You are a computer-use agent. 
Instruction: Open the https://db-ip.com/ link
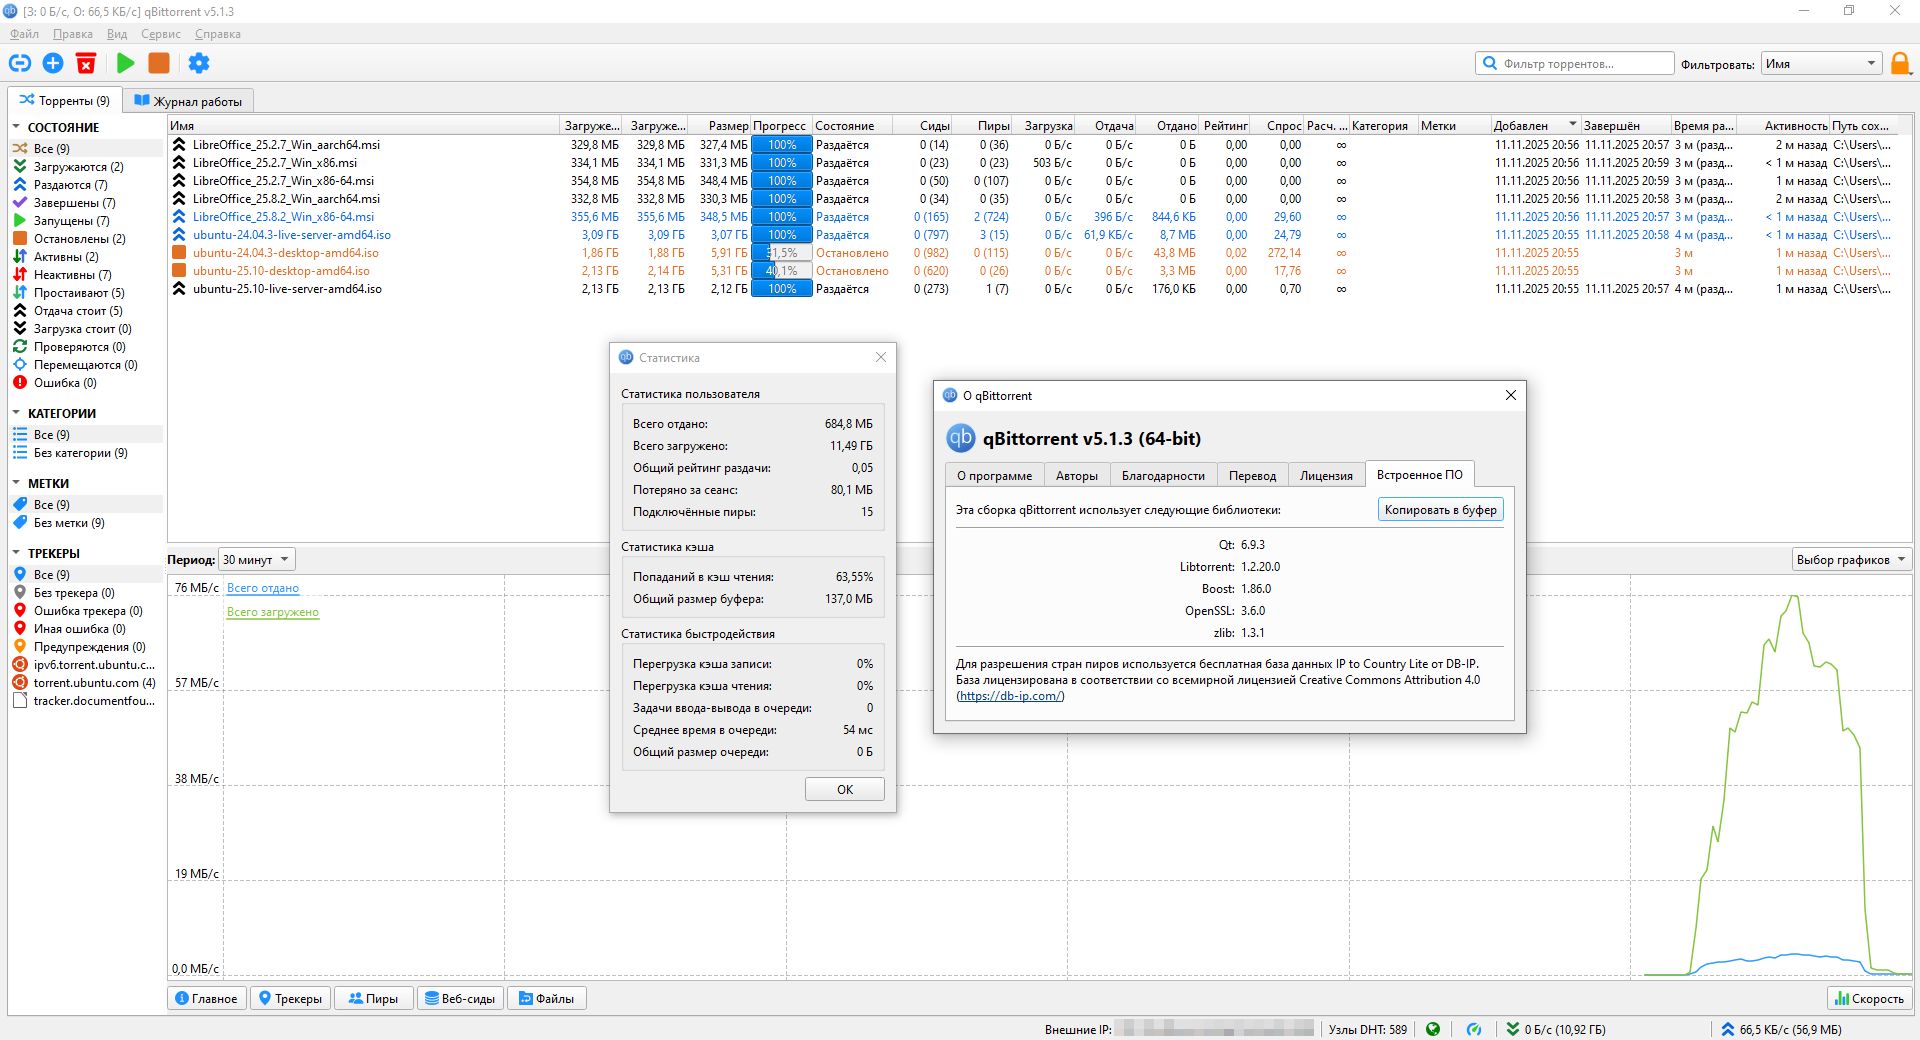pos(1010,696)
